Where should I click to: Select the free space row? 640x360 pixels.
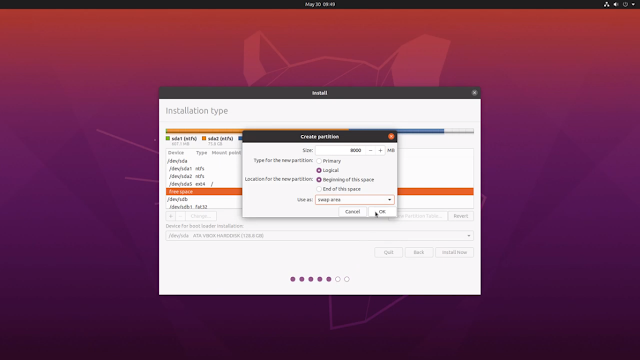click(320, 191)
